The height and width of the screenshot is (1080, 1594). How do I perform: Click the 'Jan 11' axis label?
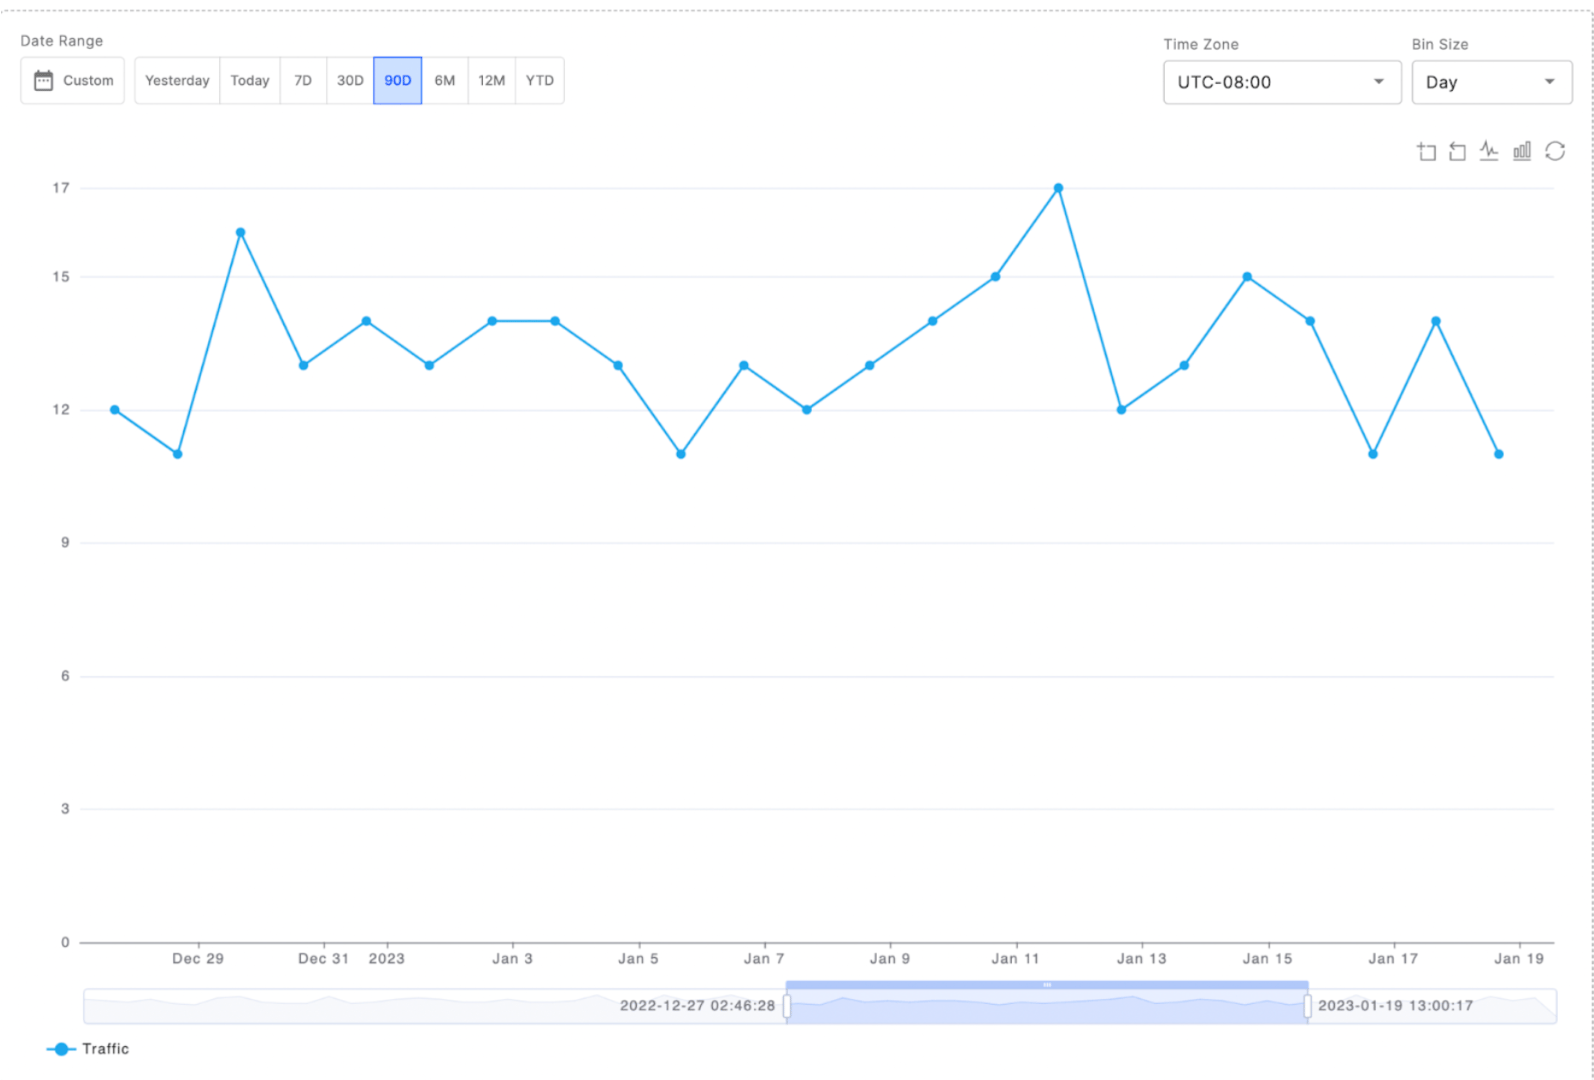[1015, 959]
